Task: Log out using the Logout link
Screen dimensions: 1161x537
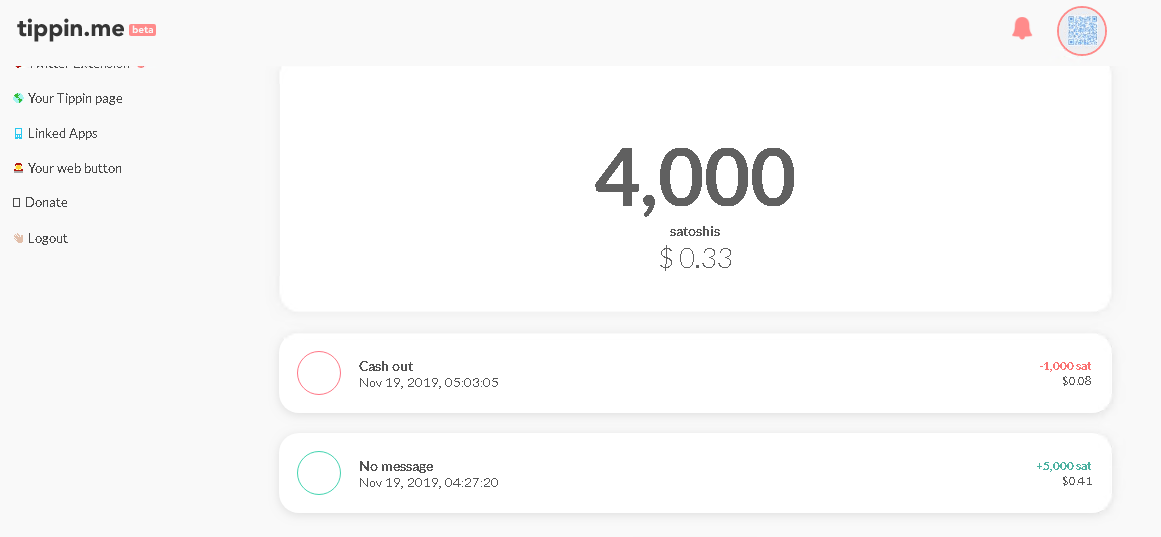Action: click(48, 238)
